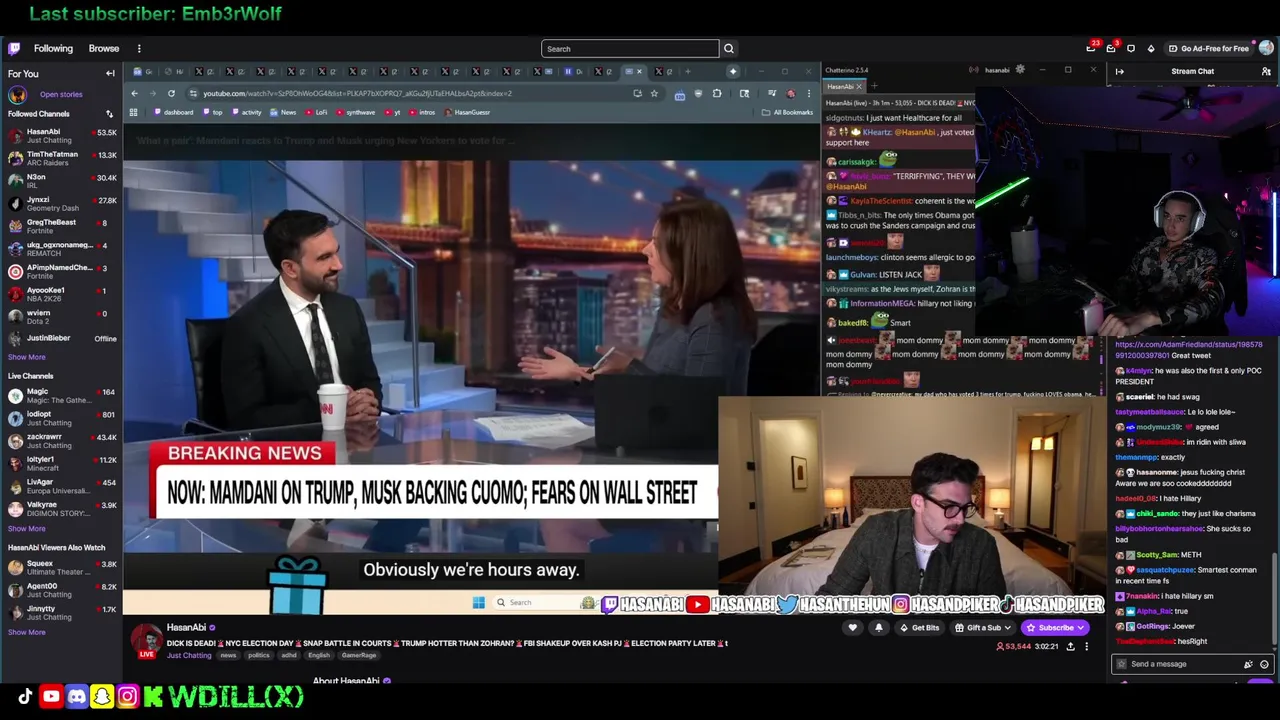Open the browser three-dot menu
The height and width of the screenshot is (720, 1280).
[x=809, y=93]
